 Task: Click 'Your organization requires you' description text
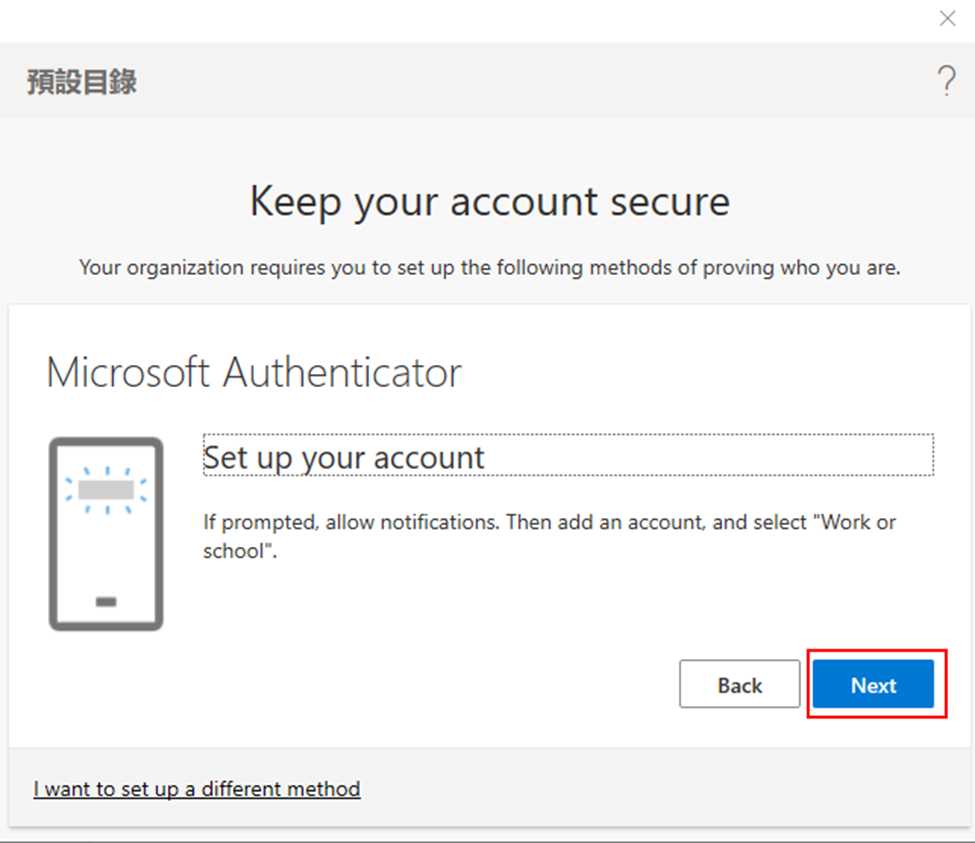pyautogui.click(x=489, y=268)
